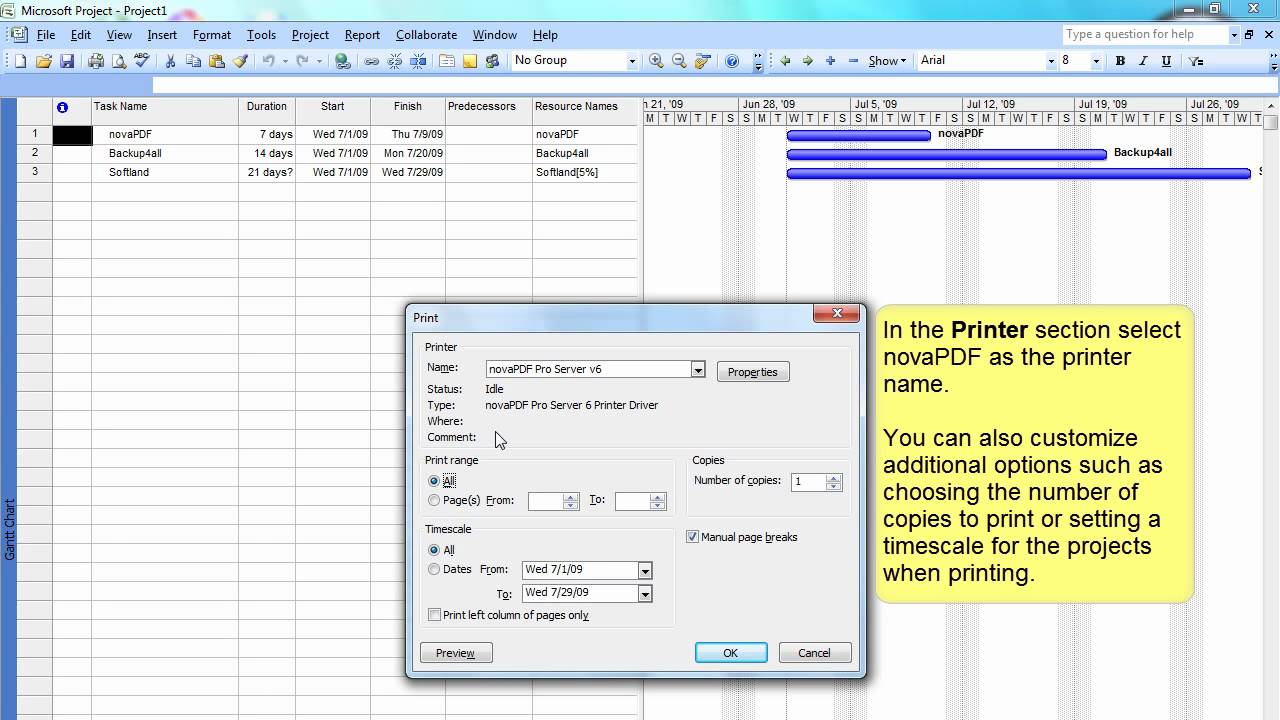Open the Task Information icon
The image size is (1280, 720).
pyautogui.click(x=447, y=61)
